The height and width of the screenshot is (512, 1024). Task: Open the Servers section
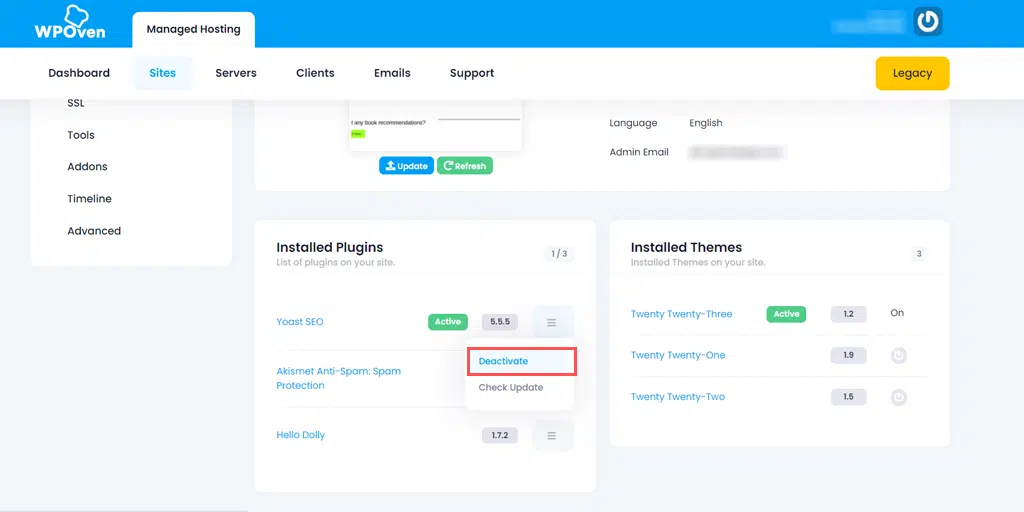click(x=236, y=73)
